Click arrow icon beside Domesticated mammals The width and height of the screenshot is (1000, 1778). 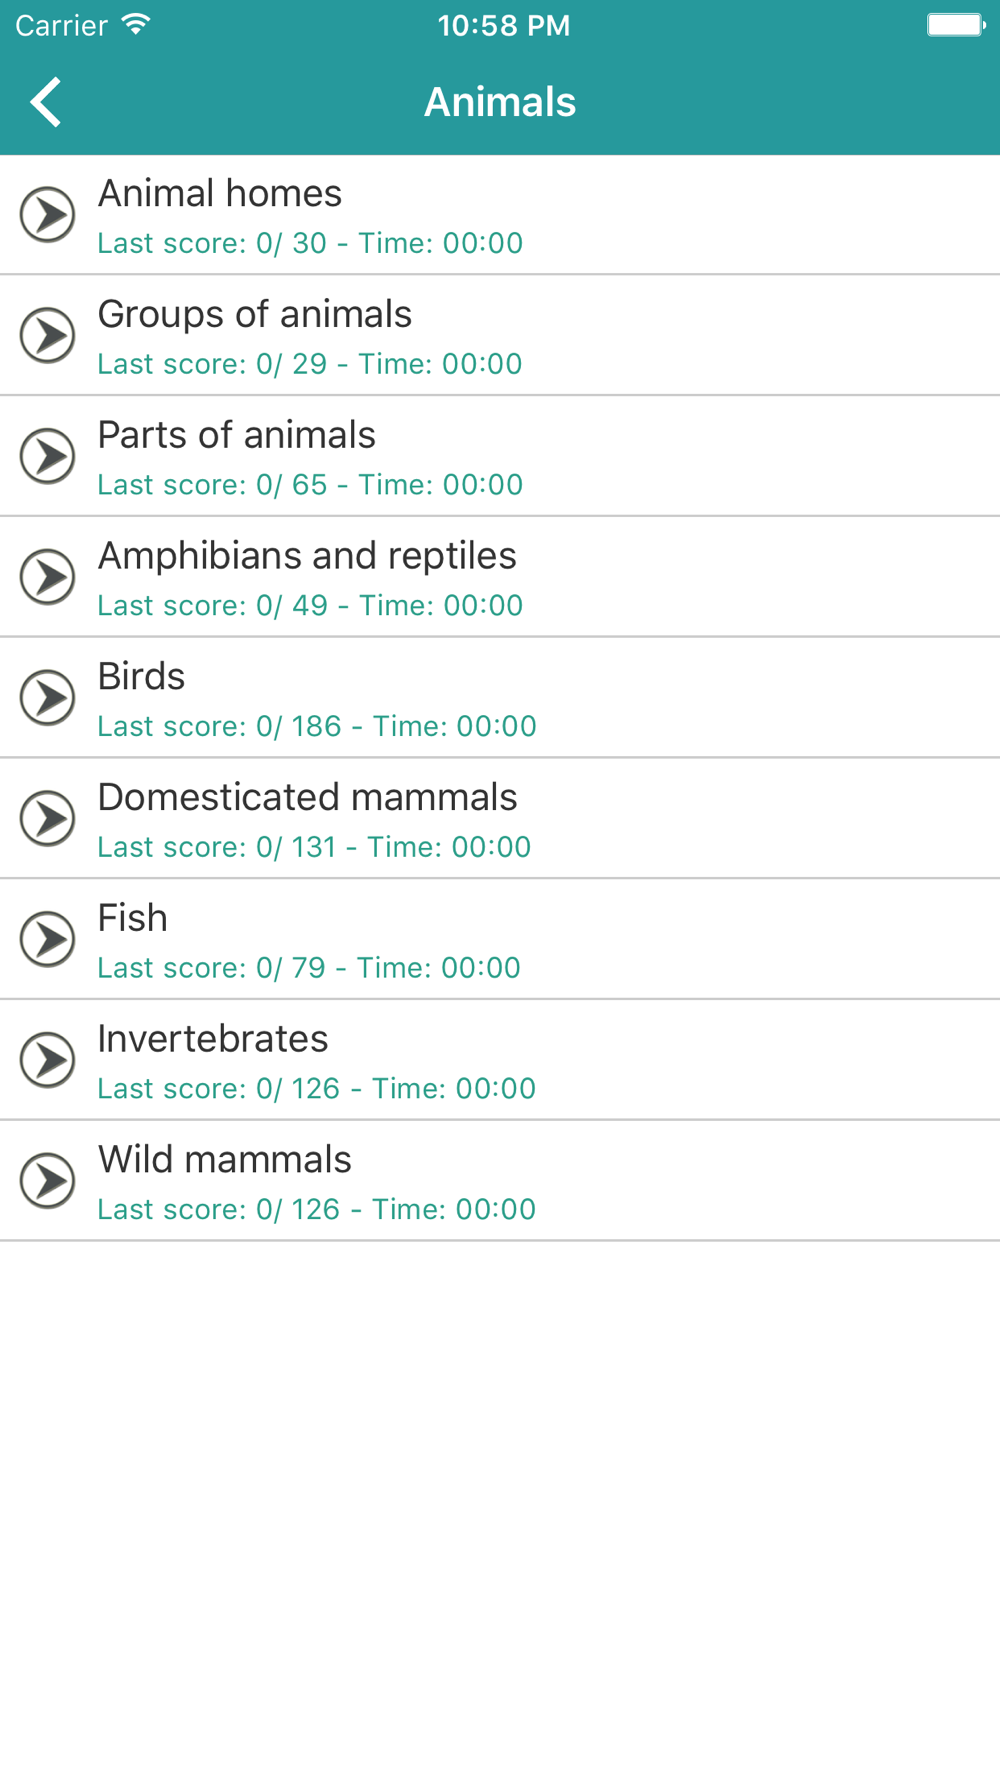tap(48, 818)
